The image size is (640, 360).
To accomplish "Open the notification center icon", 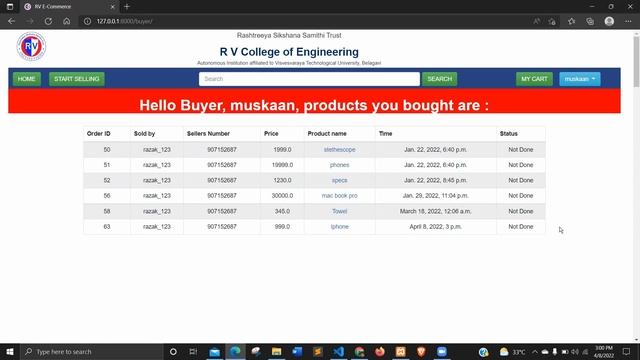I will (x=627, y=352).
